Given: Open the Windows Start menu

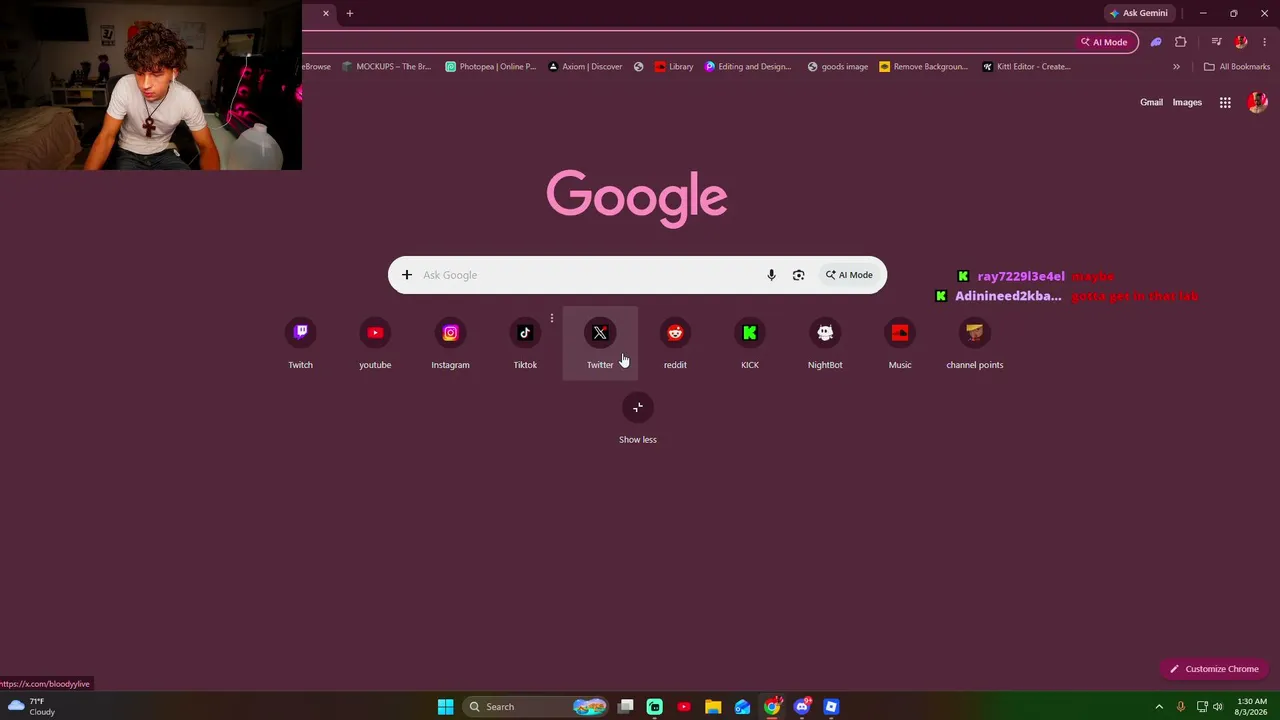Looking at the screenshot, I should click(445, 707).
